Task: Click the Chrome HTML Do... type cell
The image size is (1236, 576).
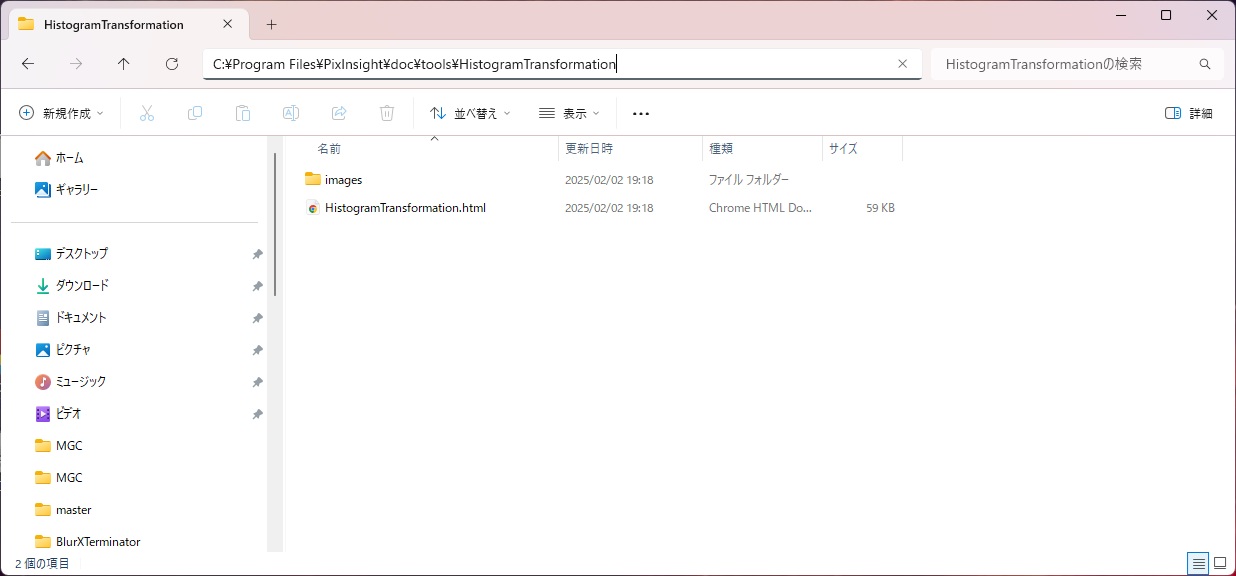Action: (x=761, y=208)
